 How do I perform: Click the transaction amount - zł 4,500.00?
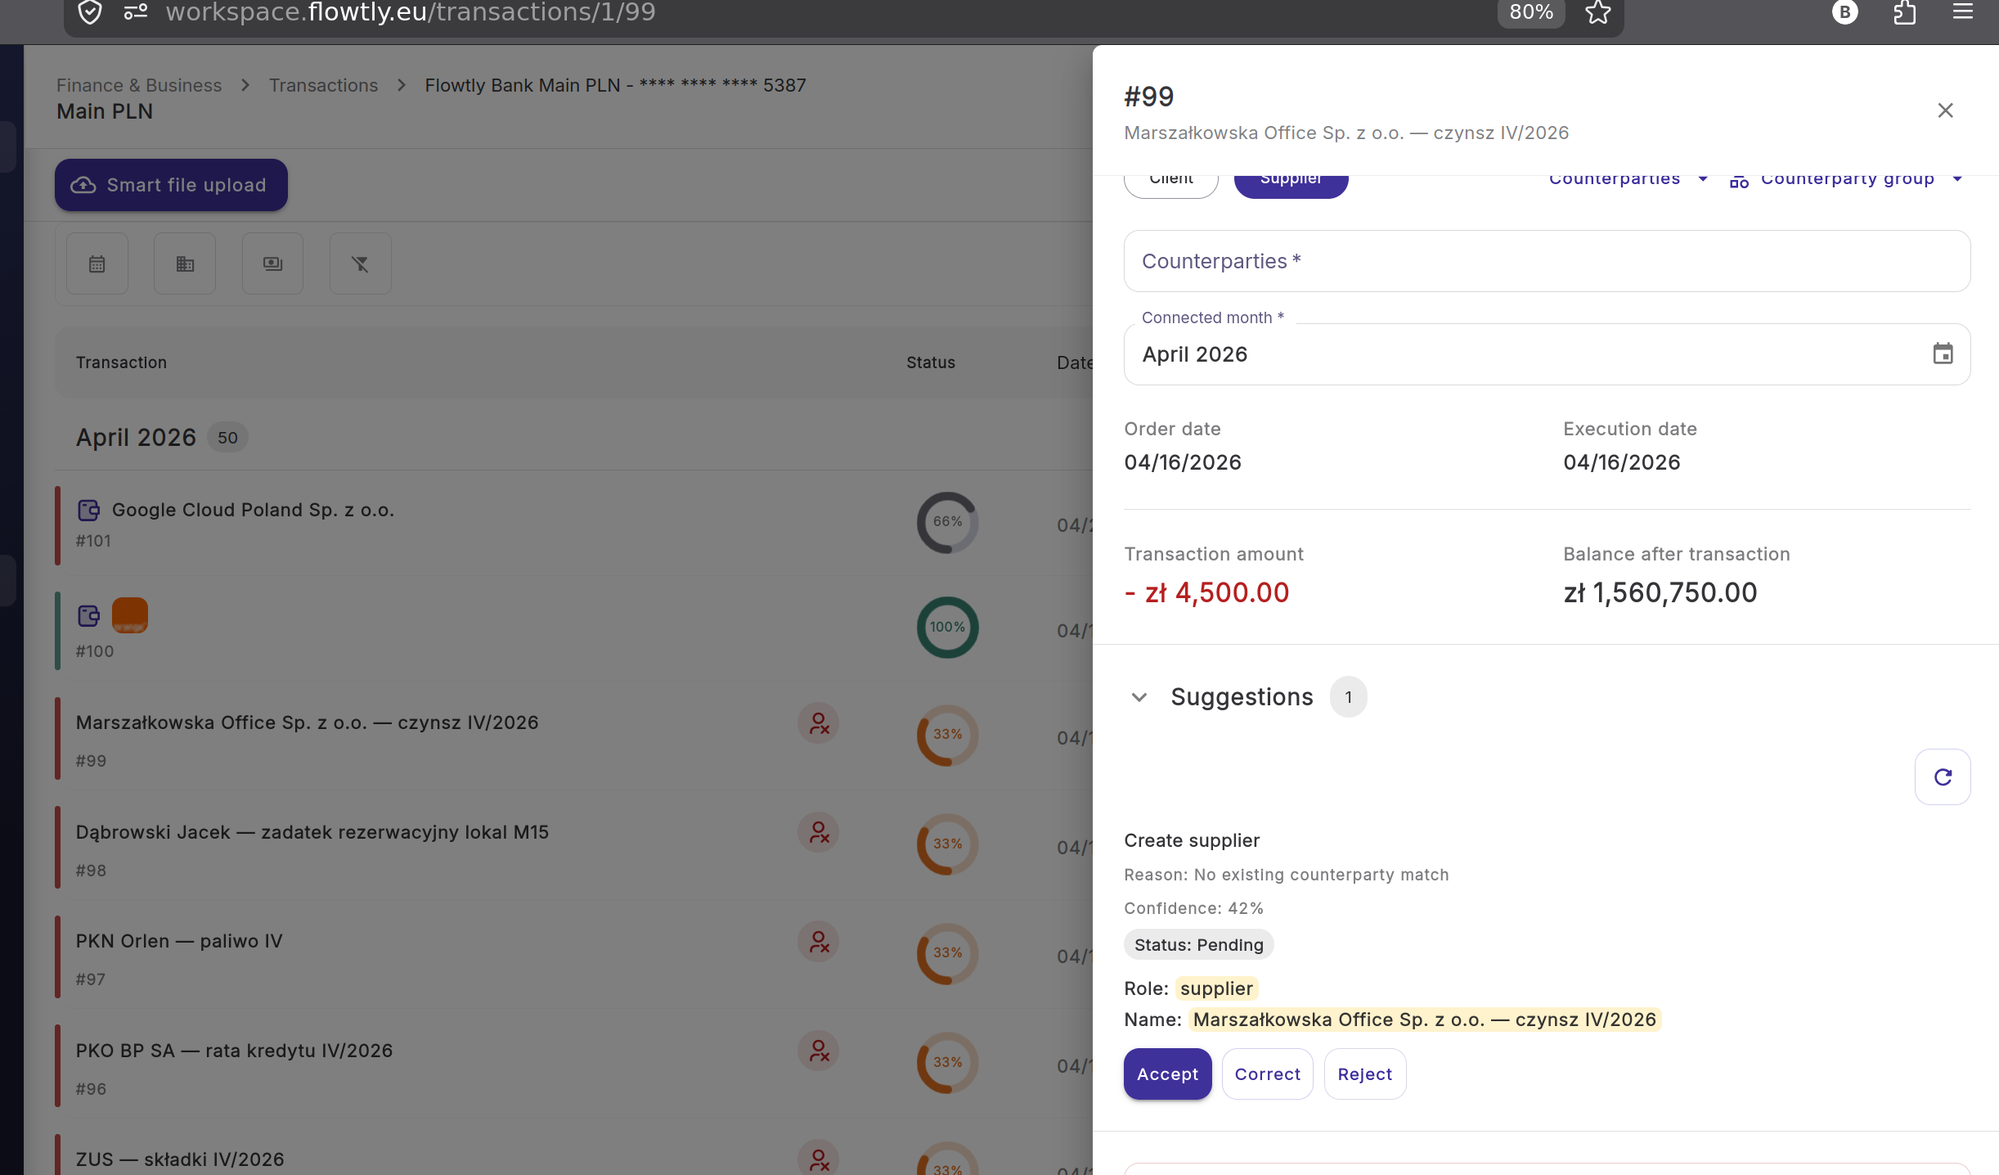pyautogui.click(x=1206, y=593)
